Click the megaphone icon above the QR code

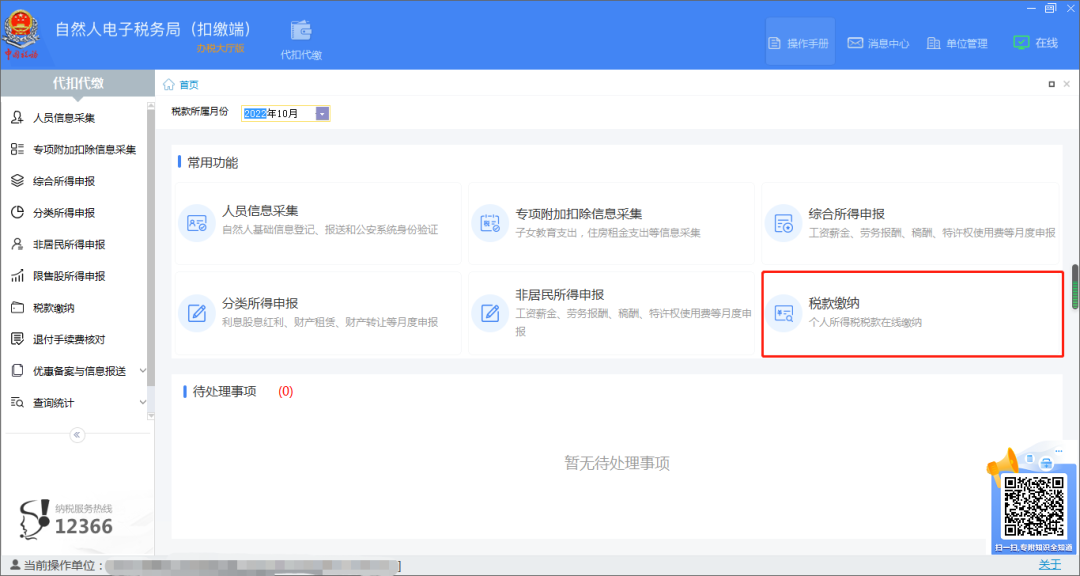point(1002,465)
